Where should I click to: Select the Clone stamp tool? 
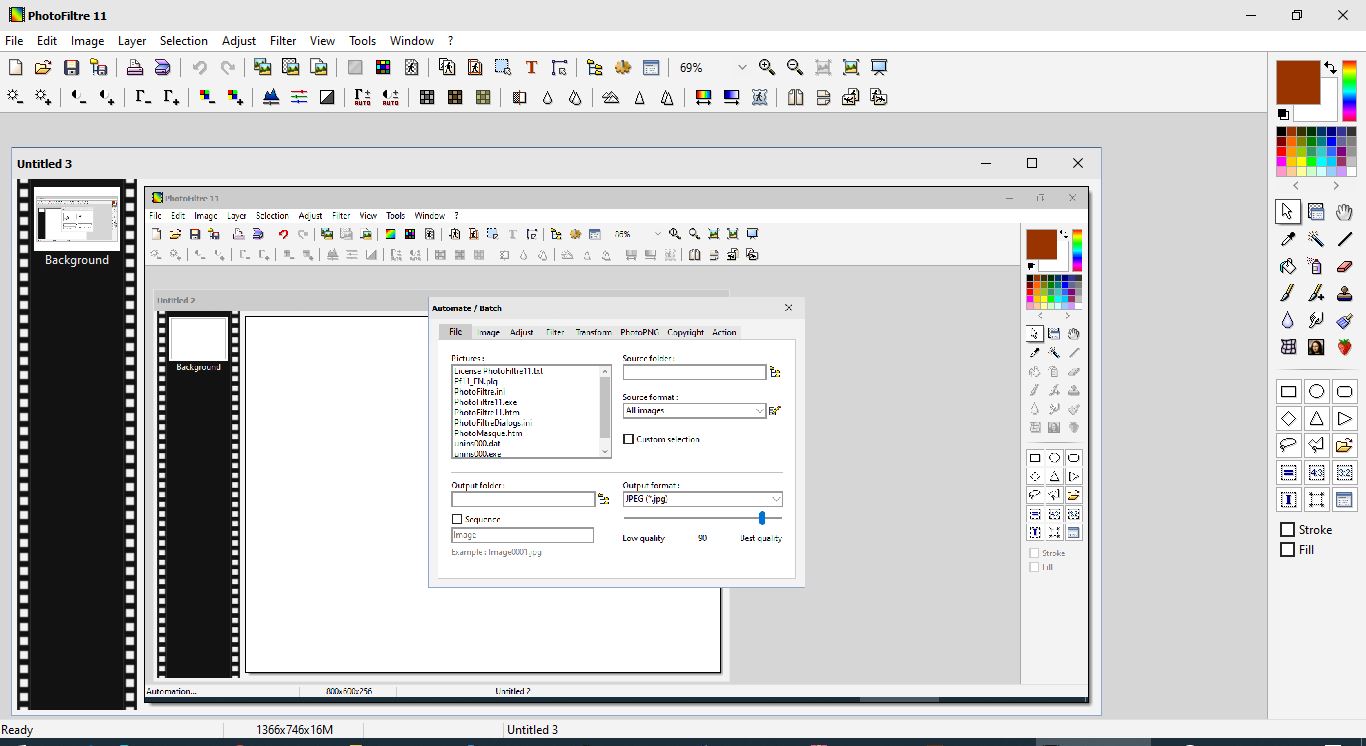coord(1344,293)
